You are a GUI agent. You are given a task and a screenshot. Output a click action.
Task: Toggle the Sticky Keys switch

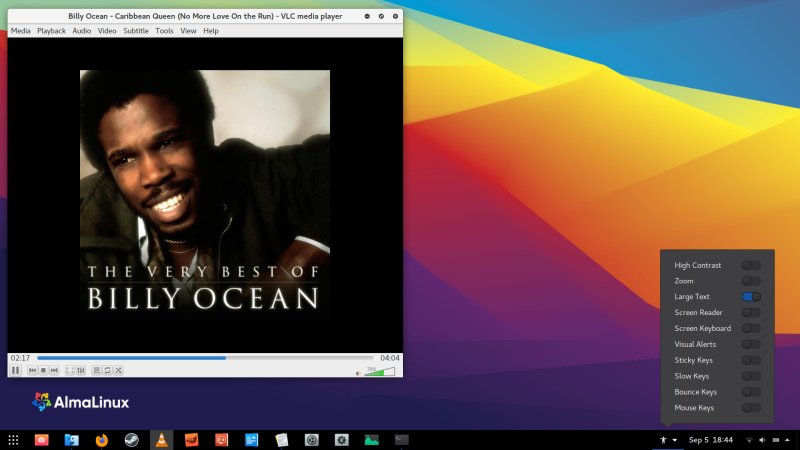point(751,360)
